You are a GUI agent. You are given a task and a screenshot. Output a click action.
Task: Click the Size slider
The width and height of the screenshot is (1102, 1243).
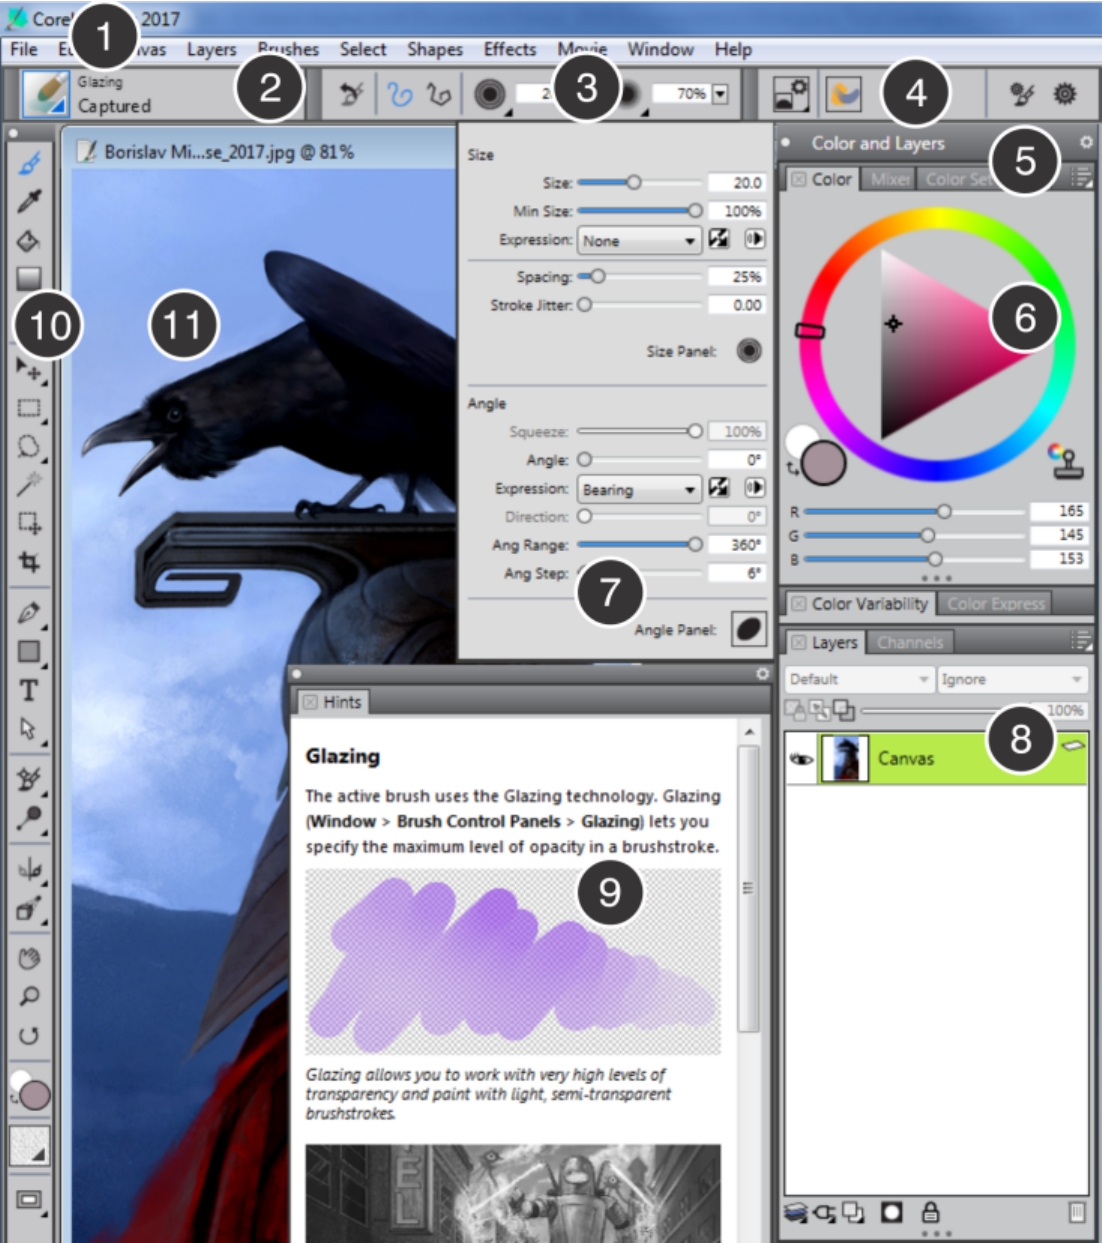click(639, 182)
